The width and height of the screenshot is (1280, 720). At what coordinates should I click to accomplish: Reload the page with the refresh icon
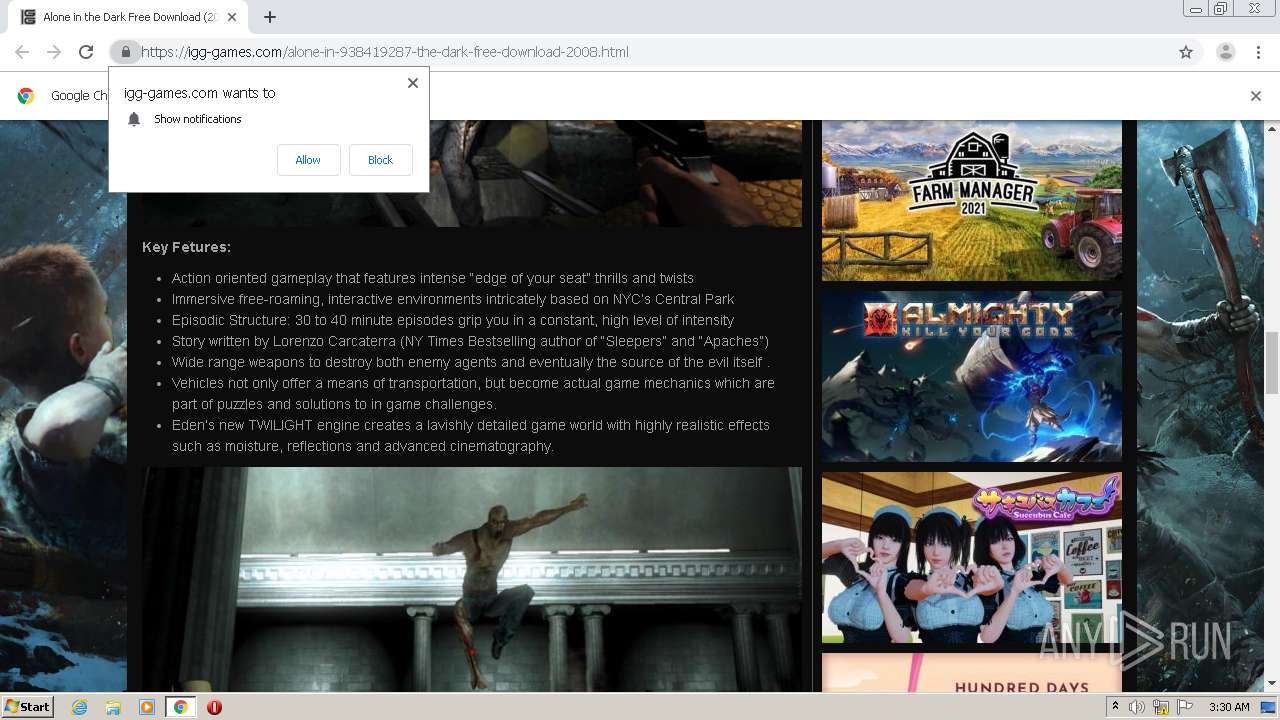click(86, 52)
